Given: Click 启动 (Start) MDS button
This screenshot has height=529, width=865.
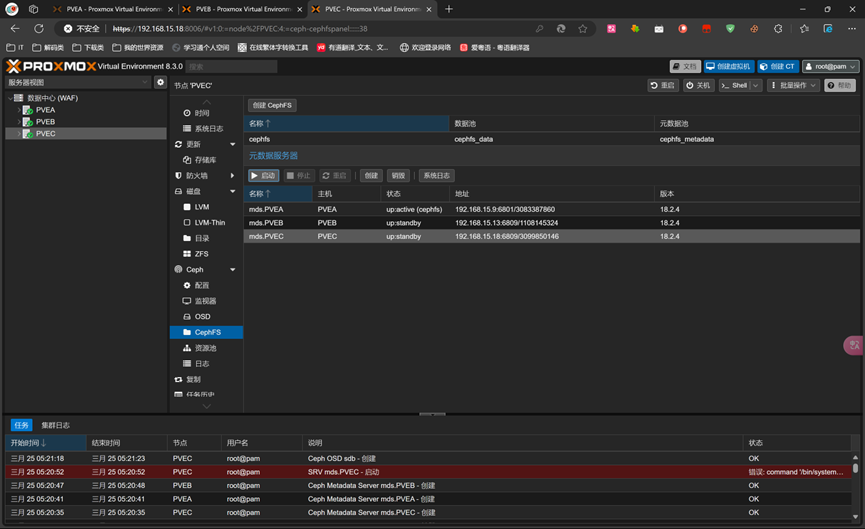Looking at the screenshot, I should [x=263, y=175].
